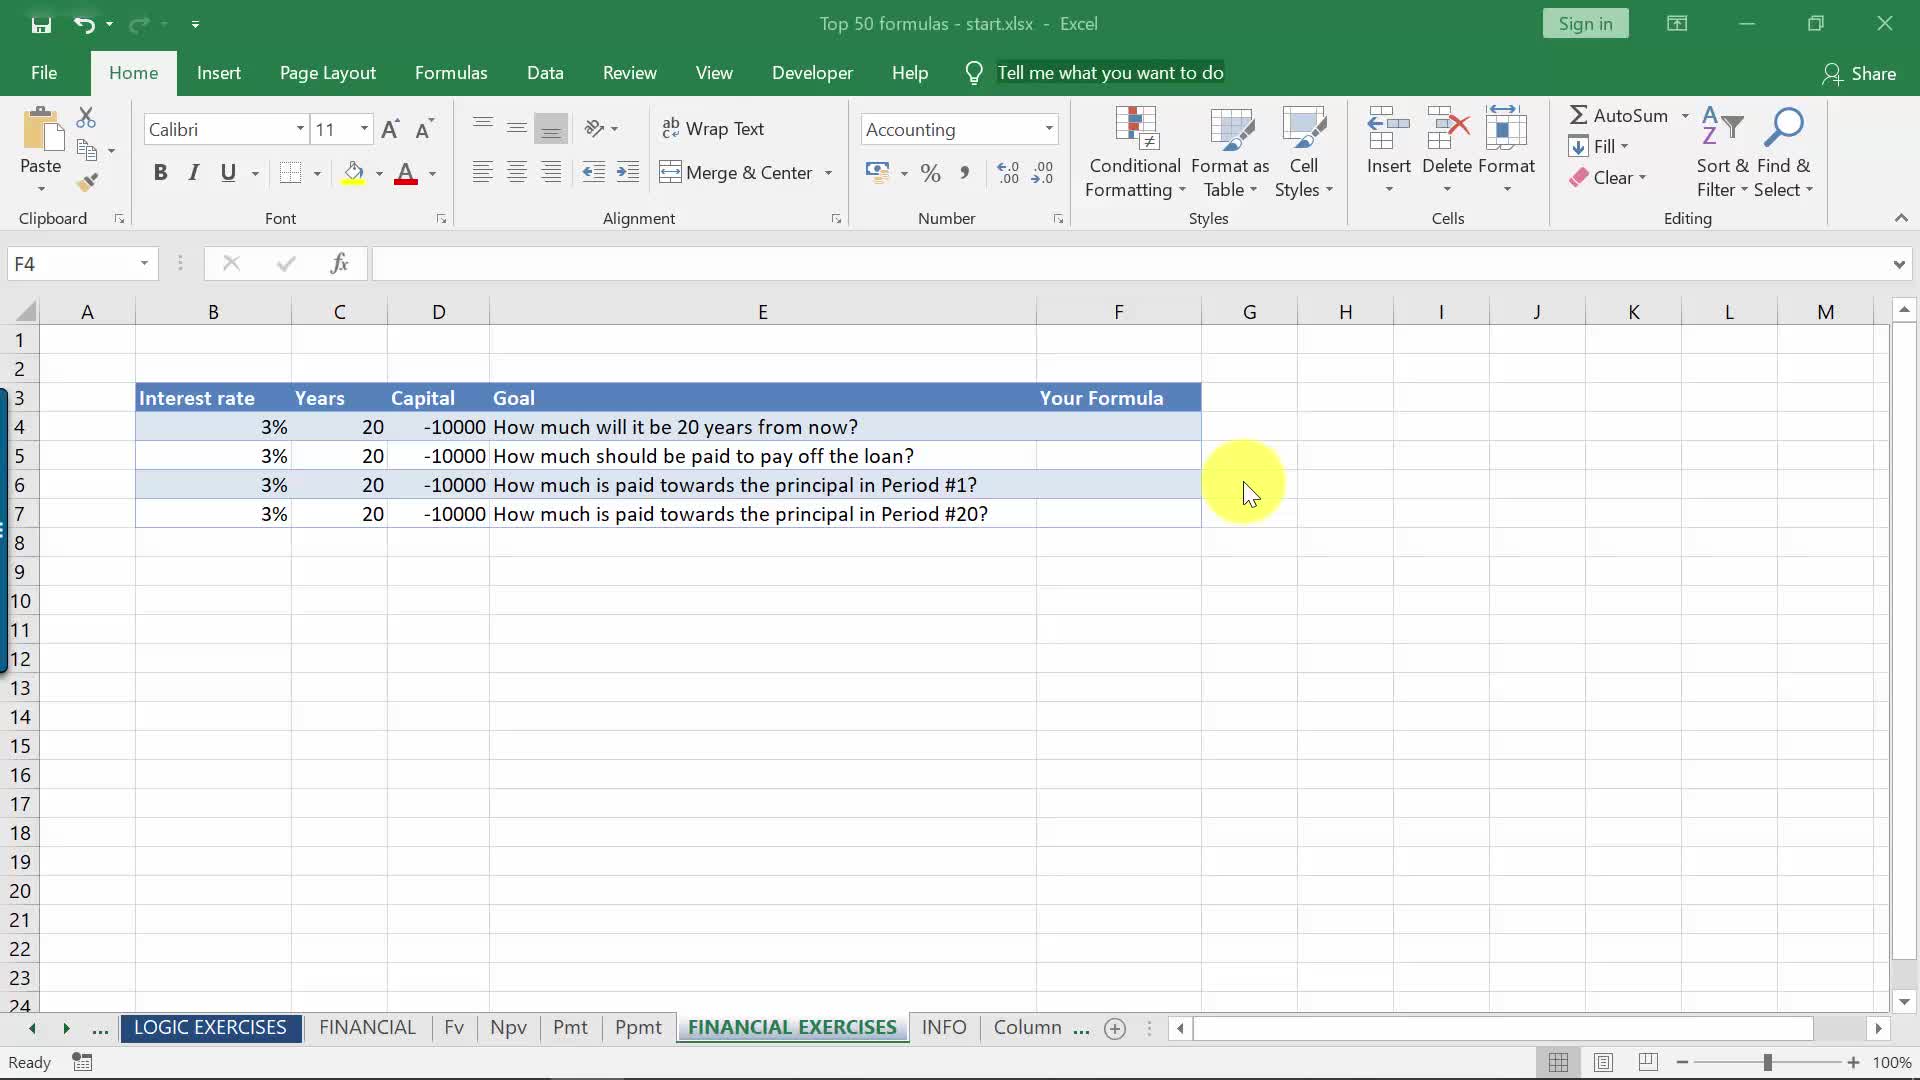
Task: Expand the Name Box dropdown arrow
Action: pos(144,263)
